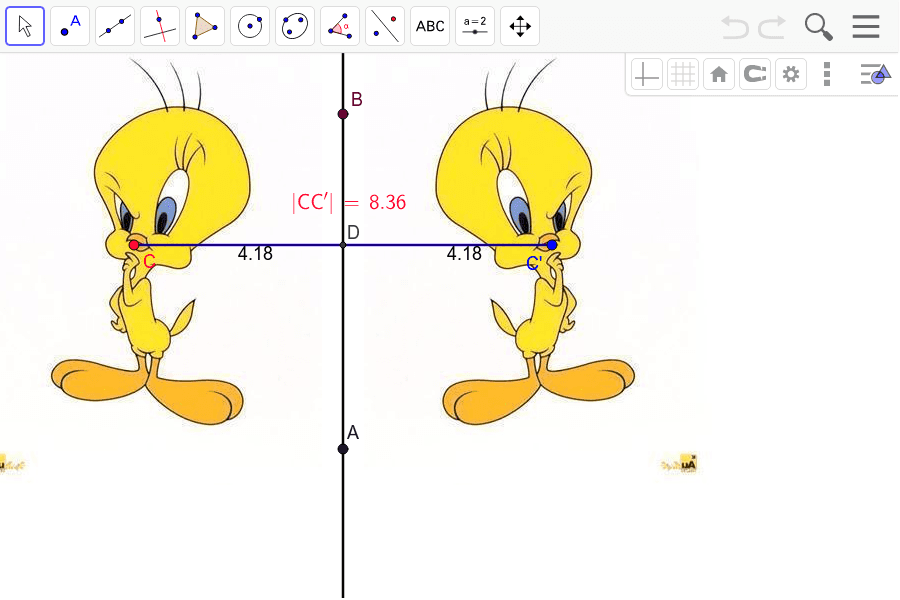Select midpoint D on the segment
Viewport: 900px width, 600px height.
pyautogui.click(x=343, y=245)
